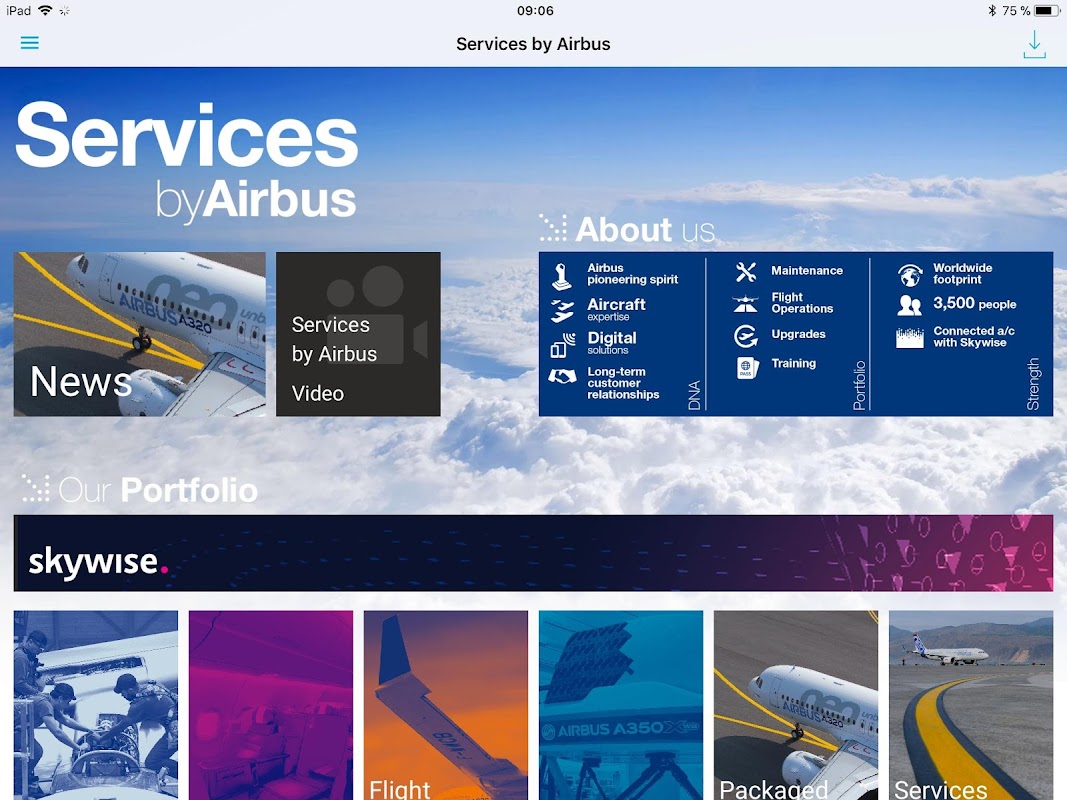Viewport: 1067px width, 800px height.
Task: Click the 3,500 people icon
Action: point(909,305)
